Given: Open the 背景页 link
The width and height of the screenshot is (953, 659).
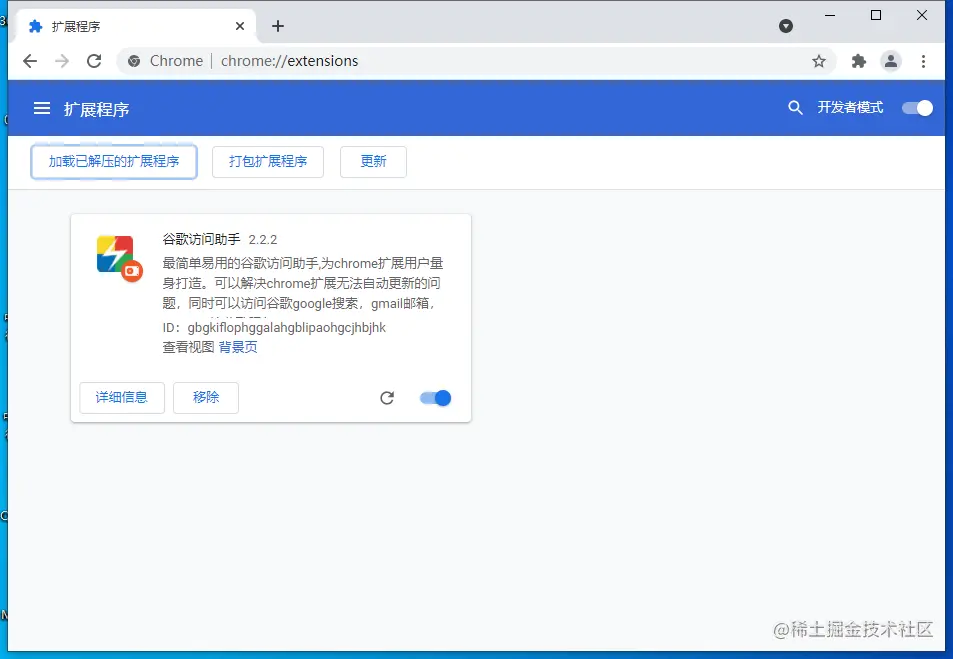Looking at the screenshot, I should [238, 347].
